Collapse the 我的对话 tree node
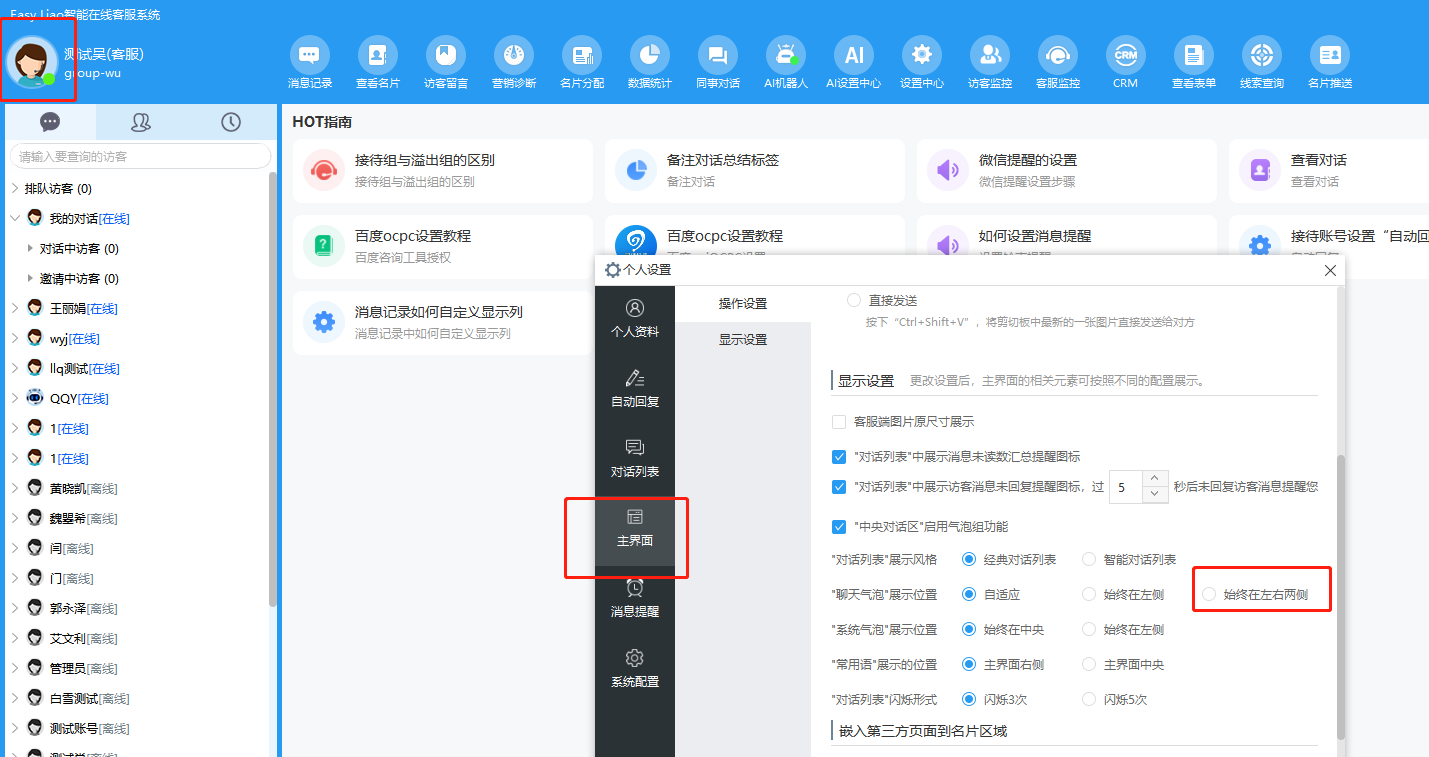The height and width of the screenshot is (757, 1429). pyautogui.click(x=14, y=218)
